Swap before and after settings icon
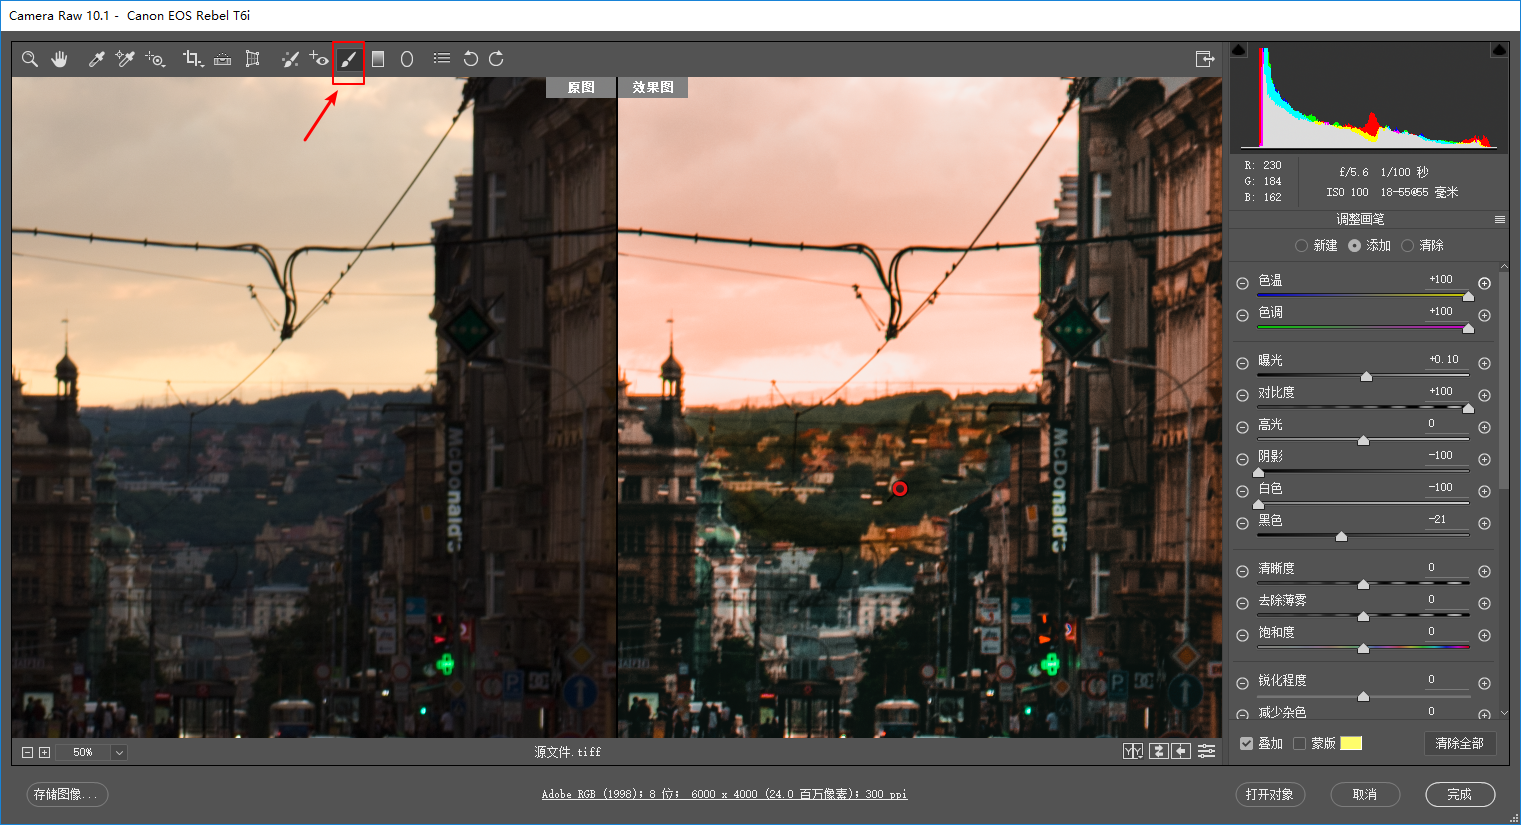Image resolution: width=1521 pixels, height=825 pixels. coord(1158,751)
